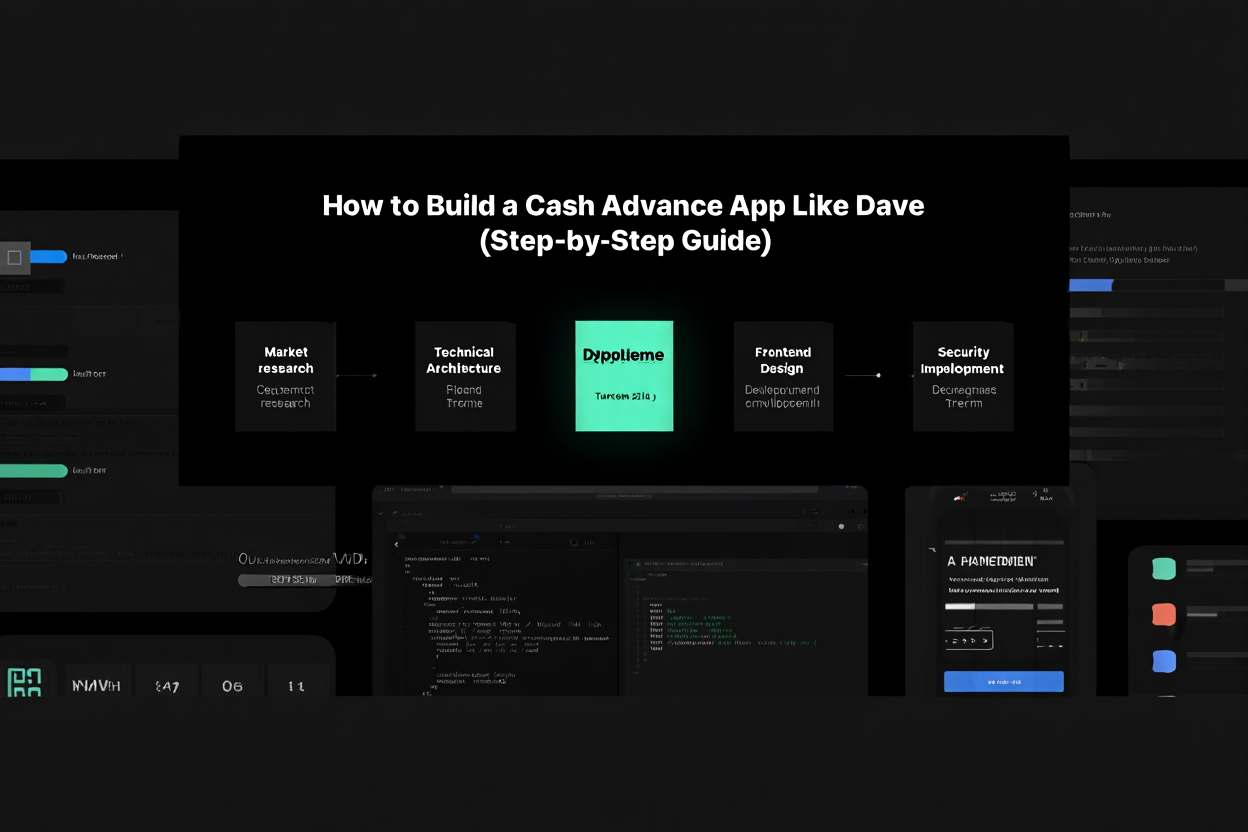The height and width of the screenshot is (832, 1248).
Task: Click the outlined field in the phone mockup
Action: tap(969, 640)
